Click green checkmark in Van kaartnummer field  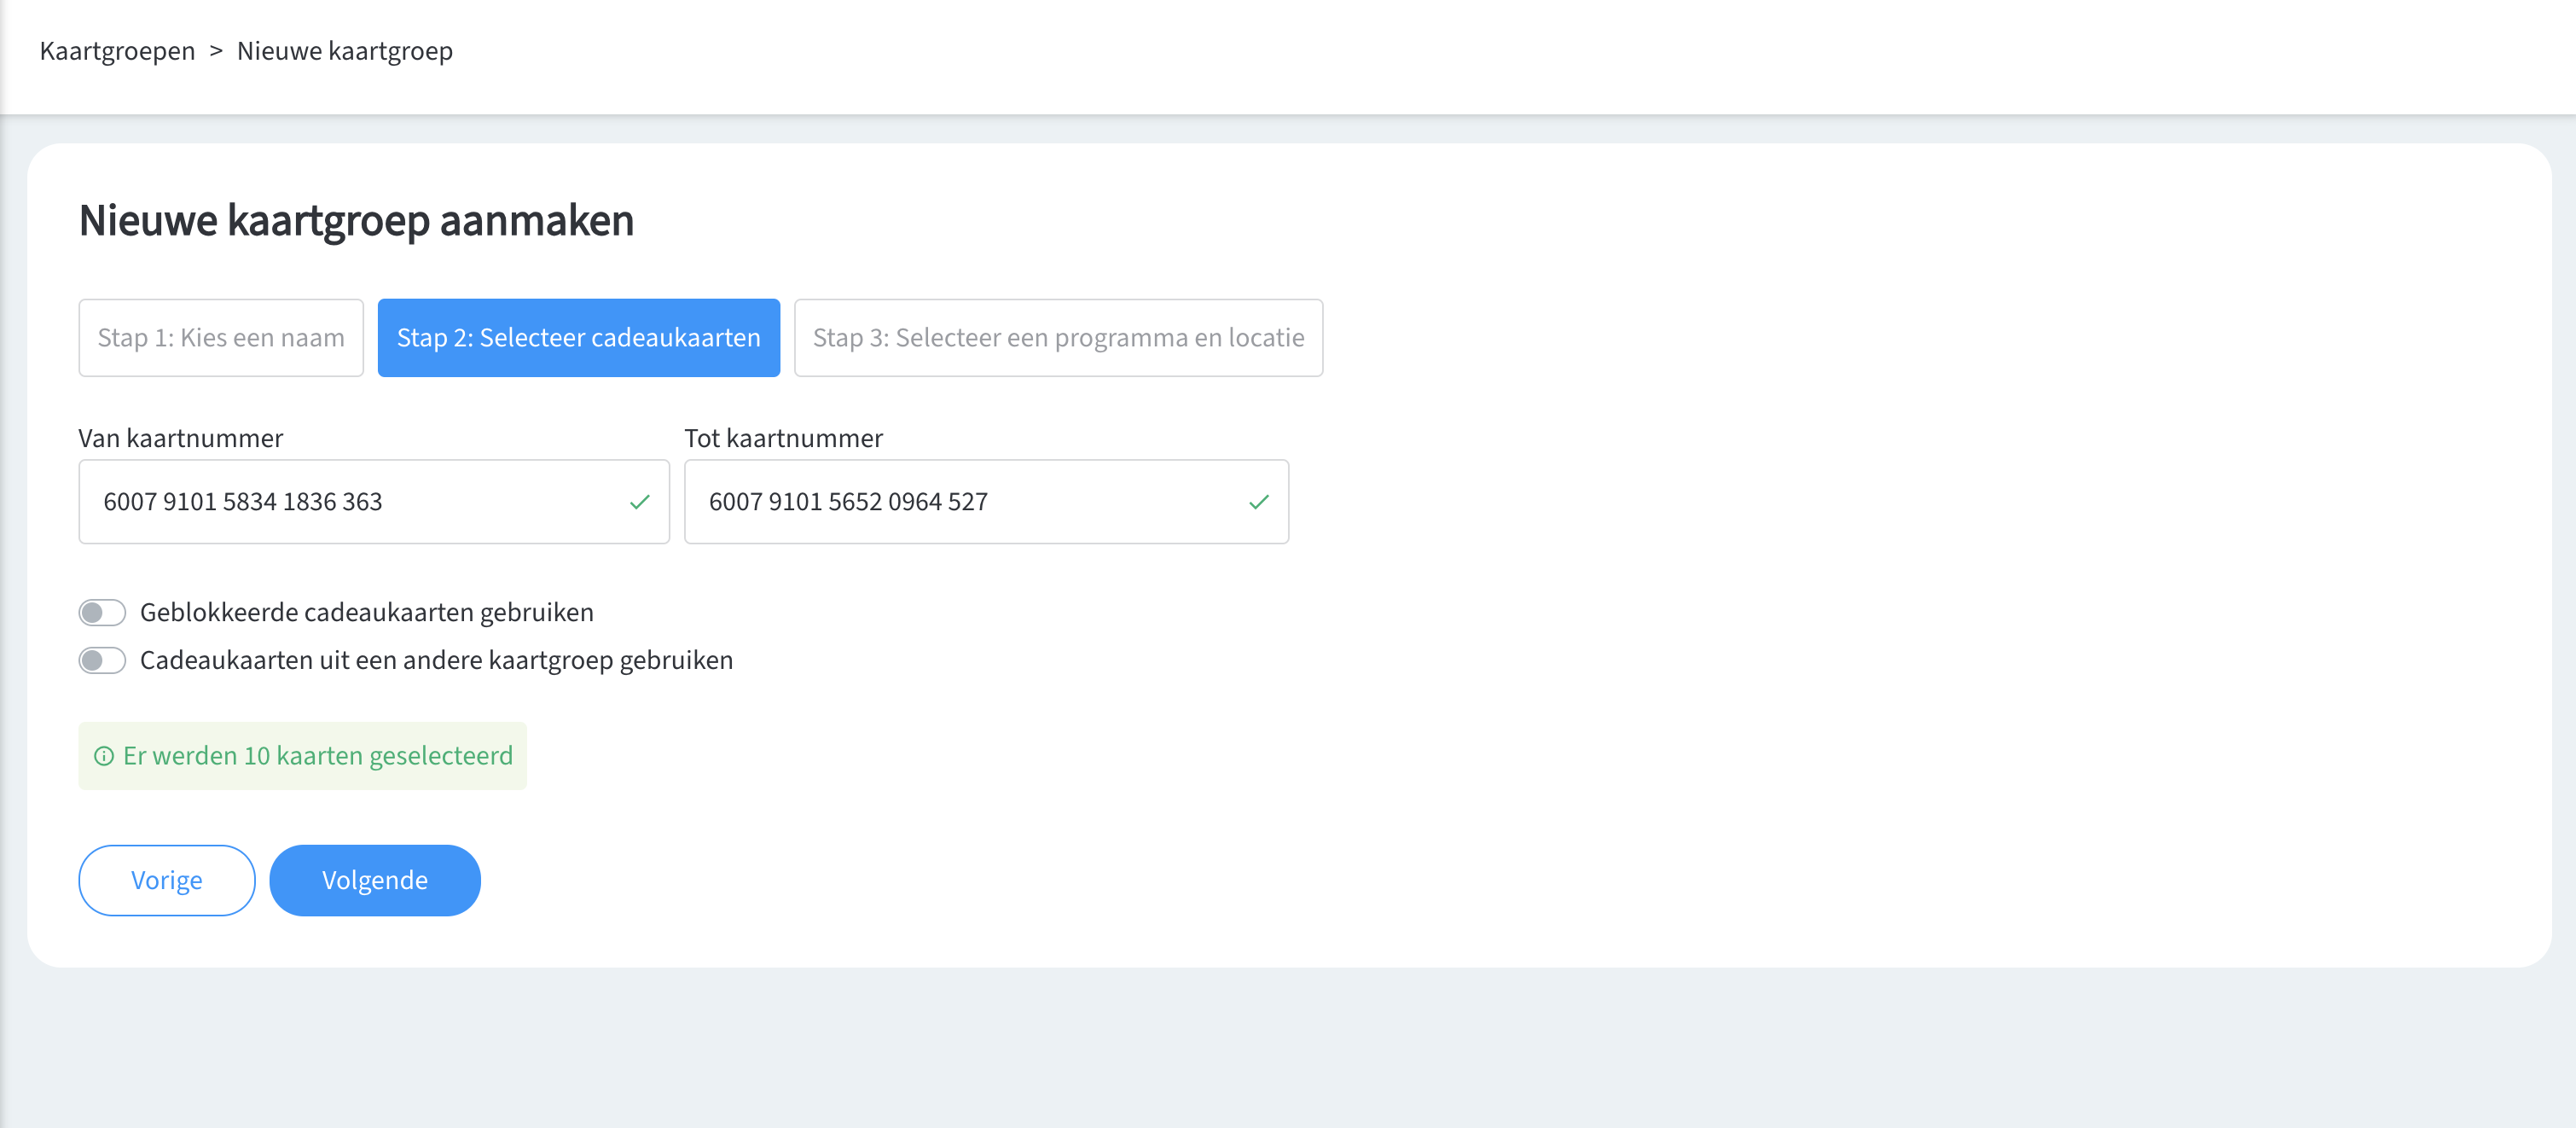(640, 502)
